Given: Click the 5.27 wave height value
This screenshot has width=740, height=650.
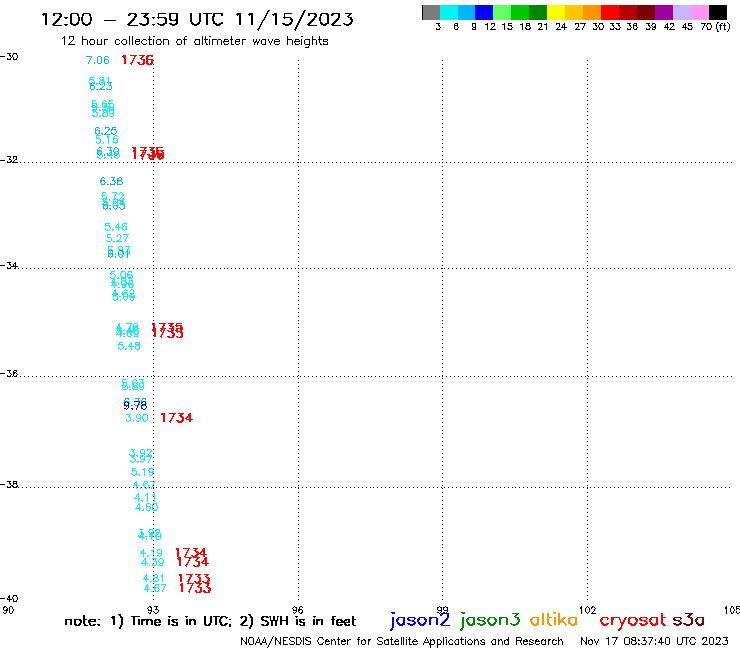Looking at the screenshot, I should click(x=118, y=238).
